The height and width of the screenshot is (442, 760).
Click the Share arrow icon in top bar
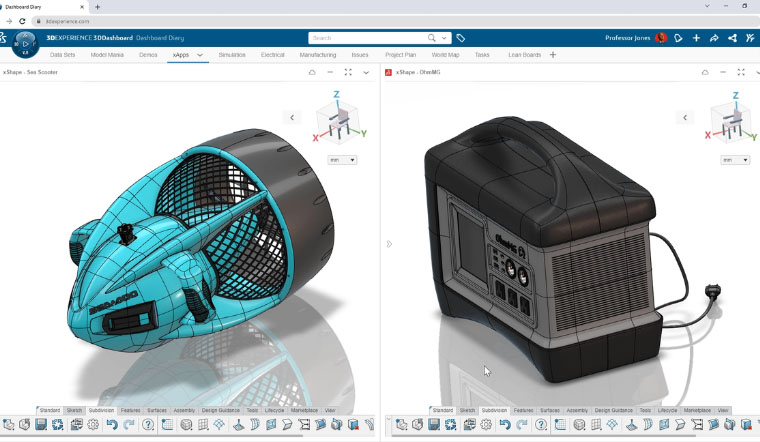coord(714,38)
